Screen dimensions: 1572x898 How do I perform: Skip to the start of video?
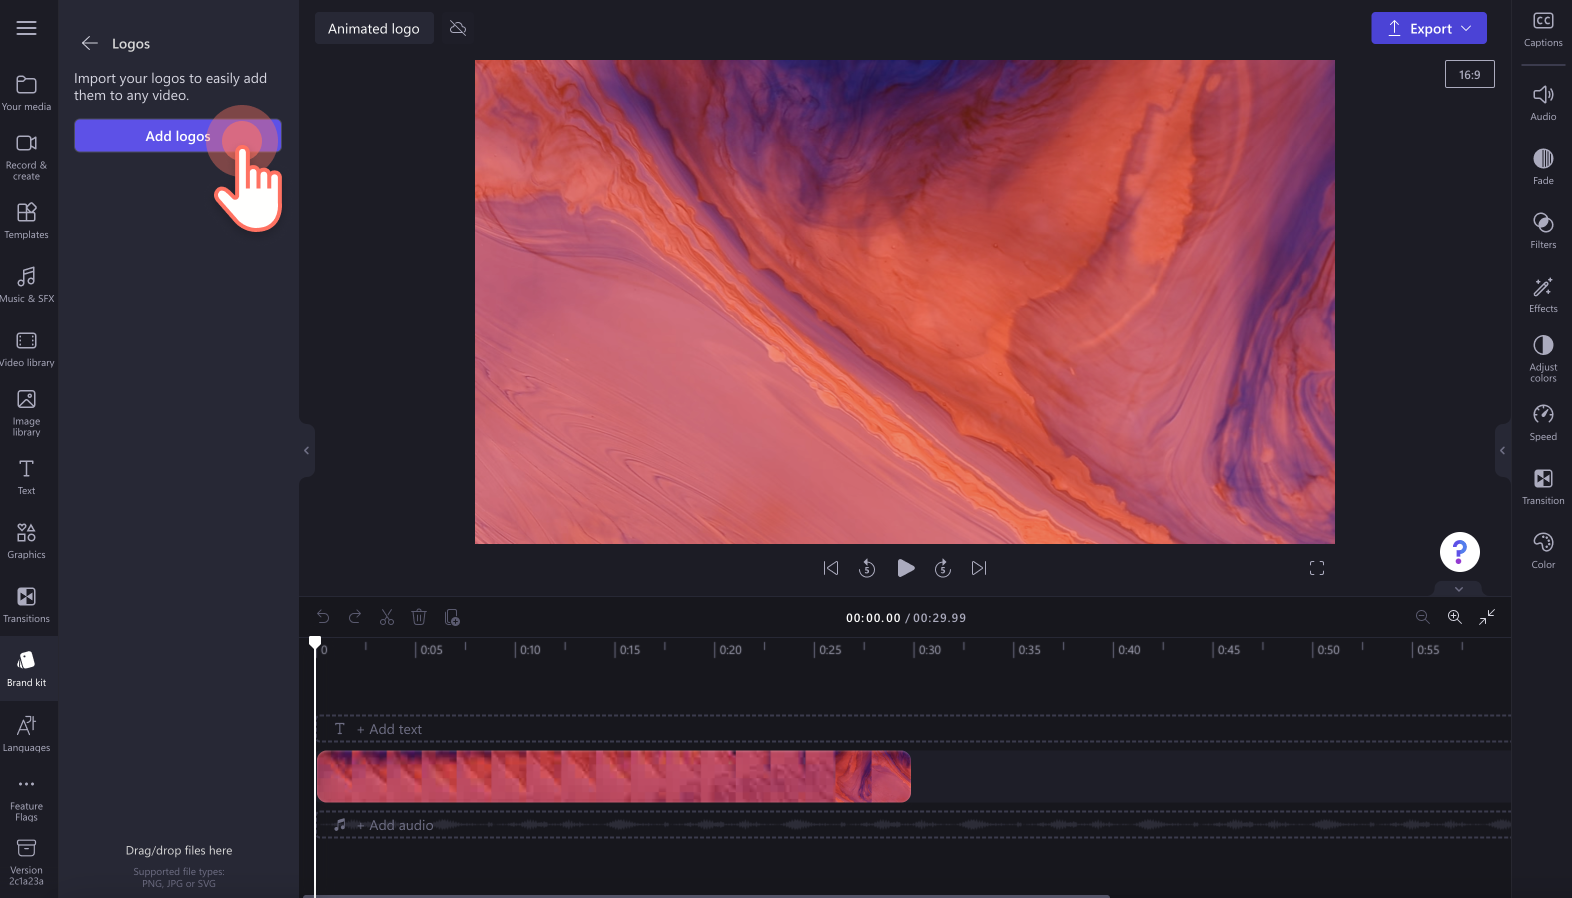(831, 568)
